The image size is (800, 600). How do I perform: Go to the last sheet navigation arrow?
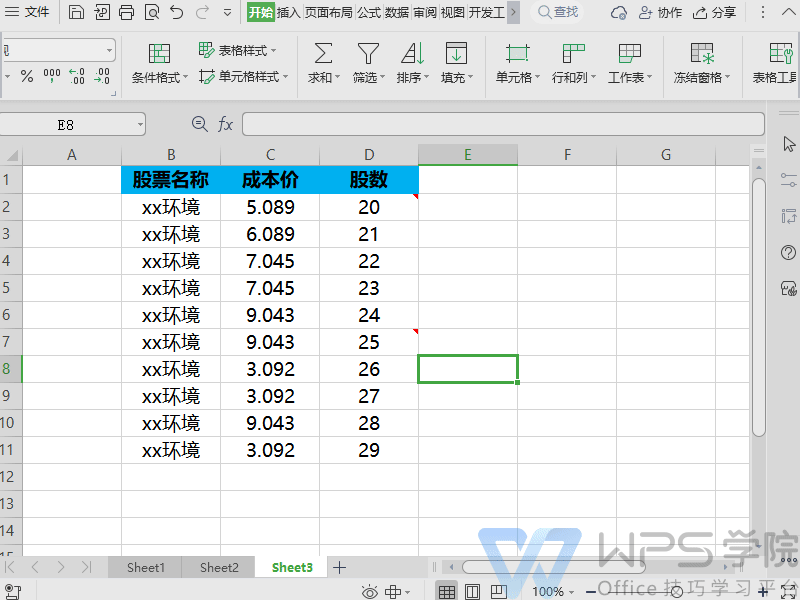86,567
